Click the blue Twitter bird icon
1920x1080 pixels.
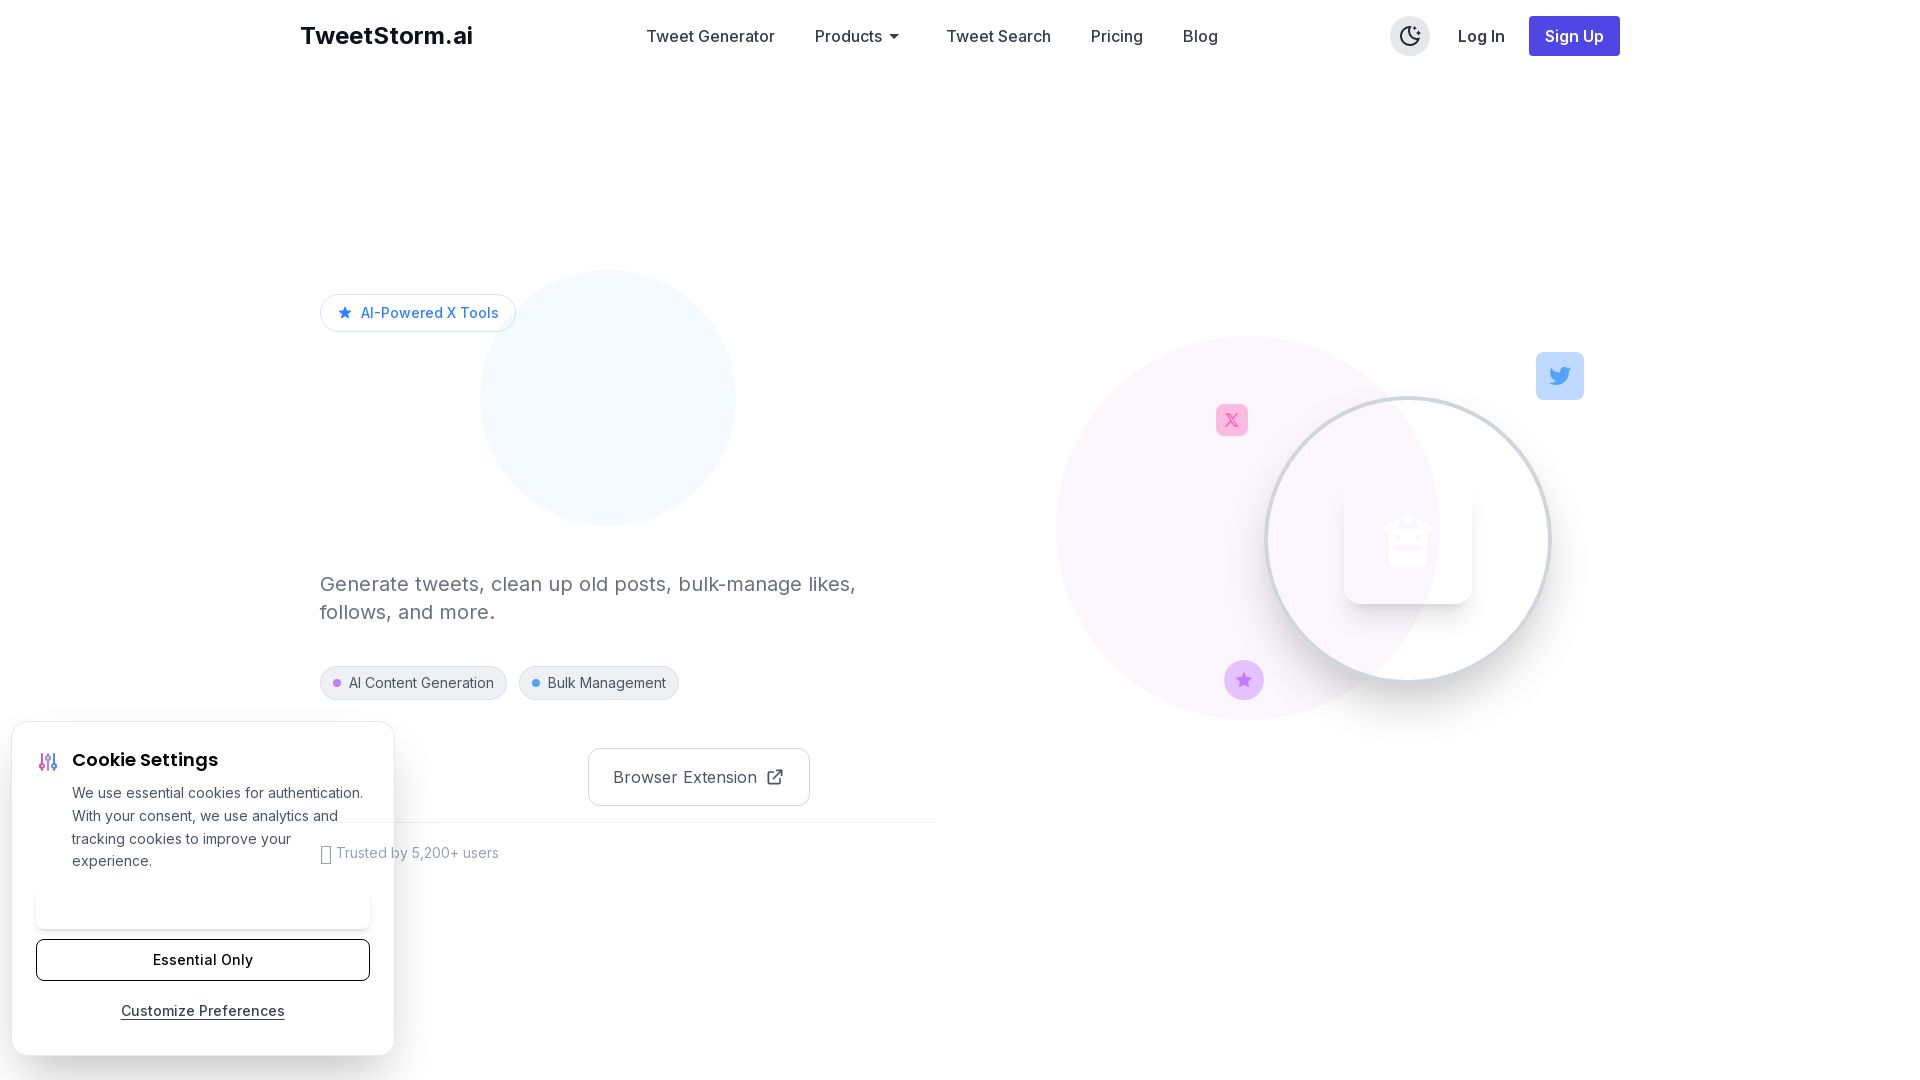[1559, 376]
